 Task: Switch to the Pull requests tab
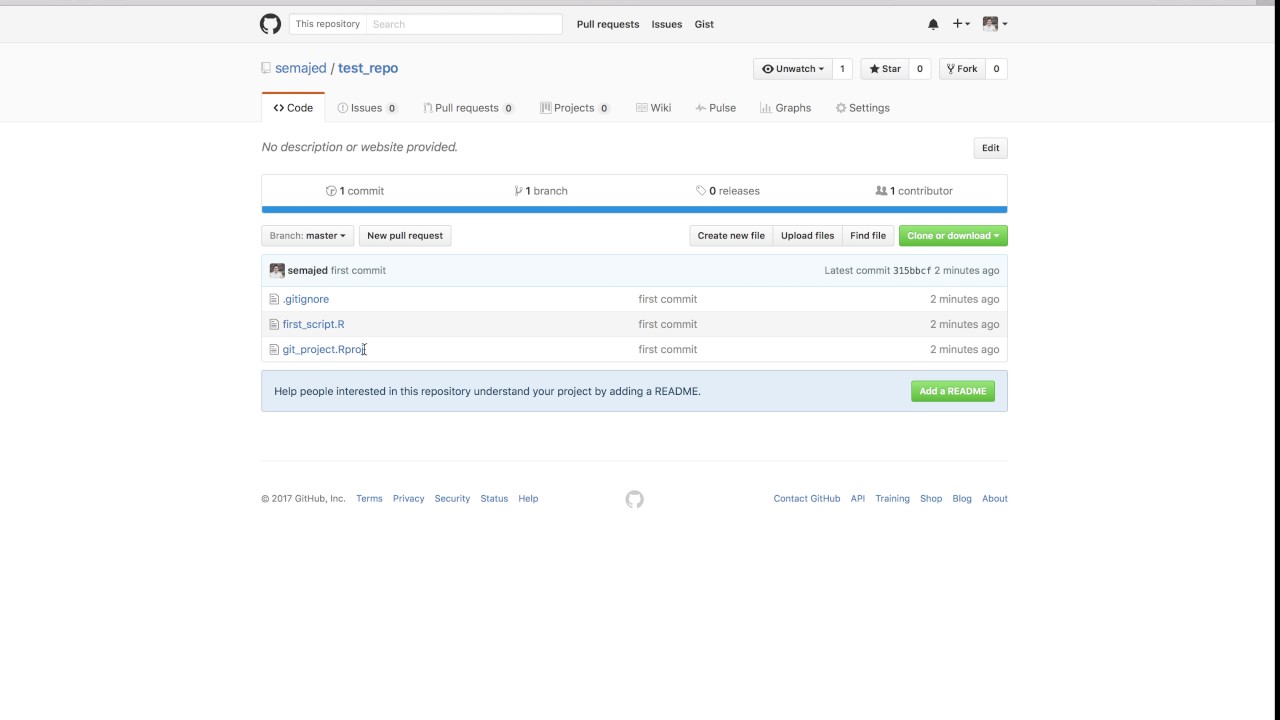(x=468, y=108)
